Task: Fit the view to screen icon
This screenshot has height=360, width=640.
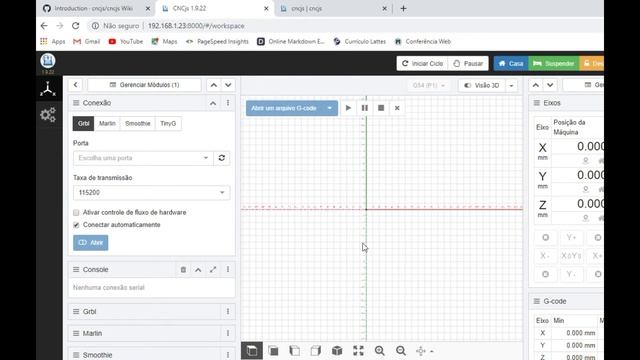Action: click(x=358, y=351)
